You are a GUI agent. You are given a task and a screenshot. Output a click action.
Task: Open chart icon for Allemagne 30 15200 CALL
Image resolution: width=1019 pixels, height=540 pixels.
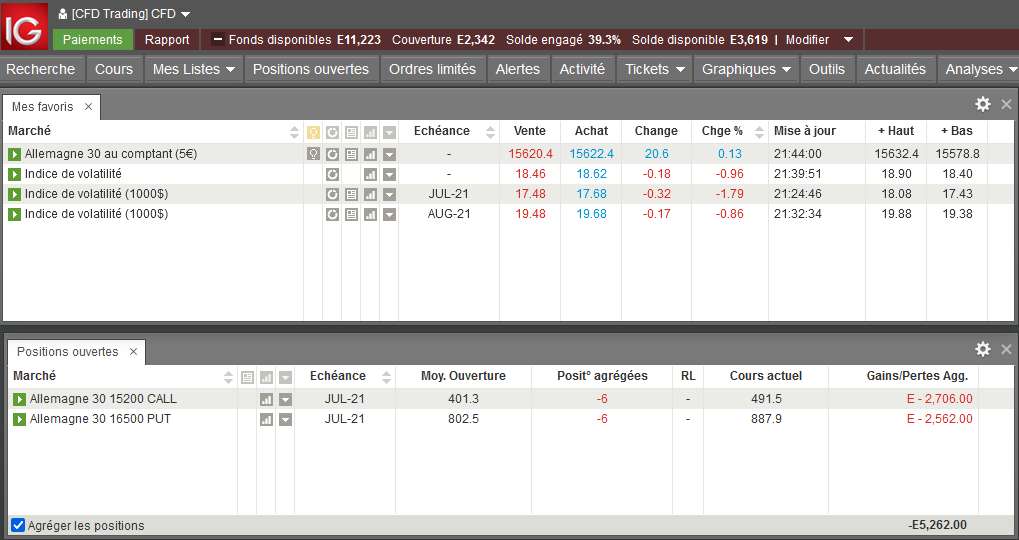[266, 400]
